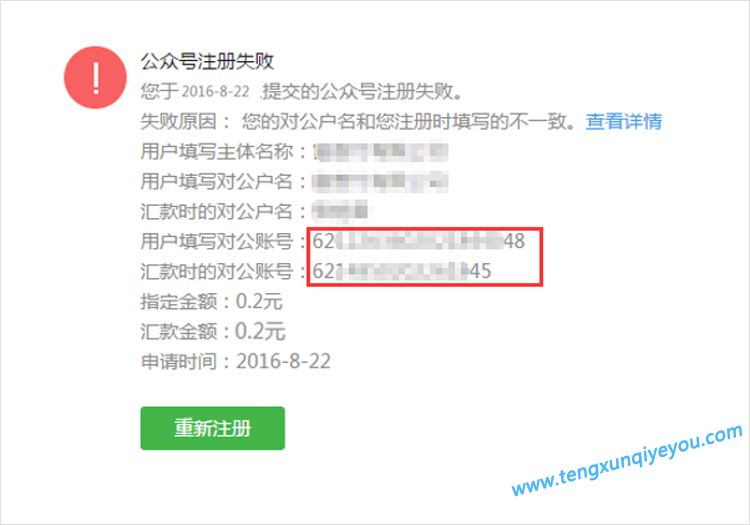This screenshot has width=750, height=525.
Task: Click the 汇款时的对公账号 label
Action: [x=216, y=271]
